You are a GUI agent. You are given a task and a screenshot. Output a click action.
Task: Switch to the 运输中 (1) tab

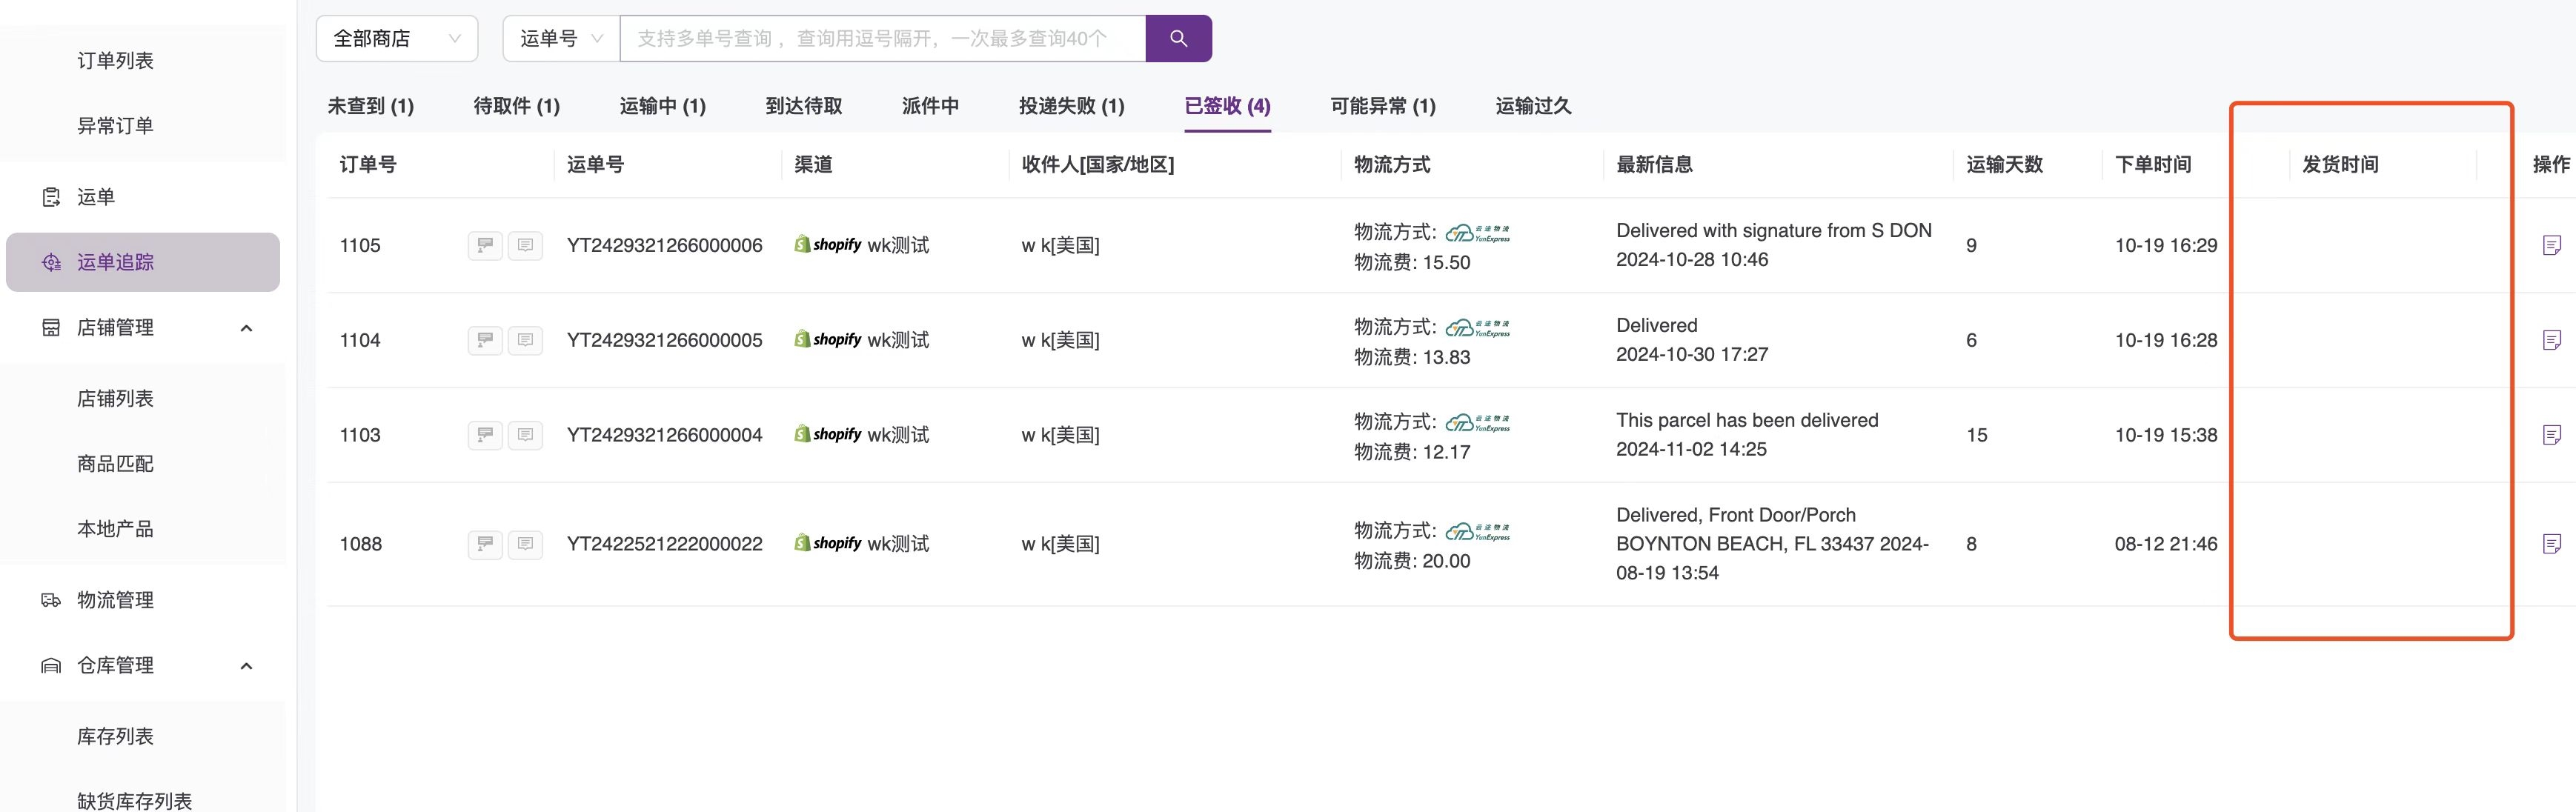coord(663,106)
